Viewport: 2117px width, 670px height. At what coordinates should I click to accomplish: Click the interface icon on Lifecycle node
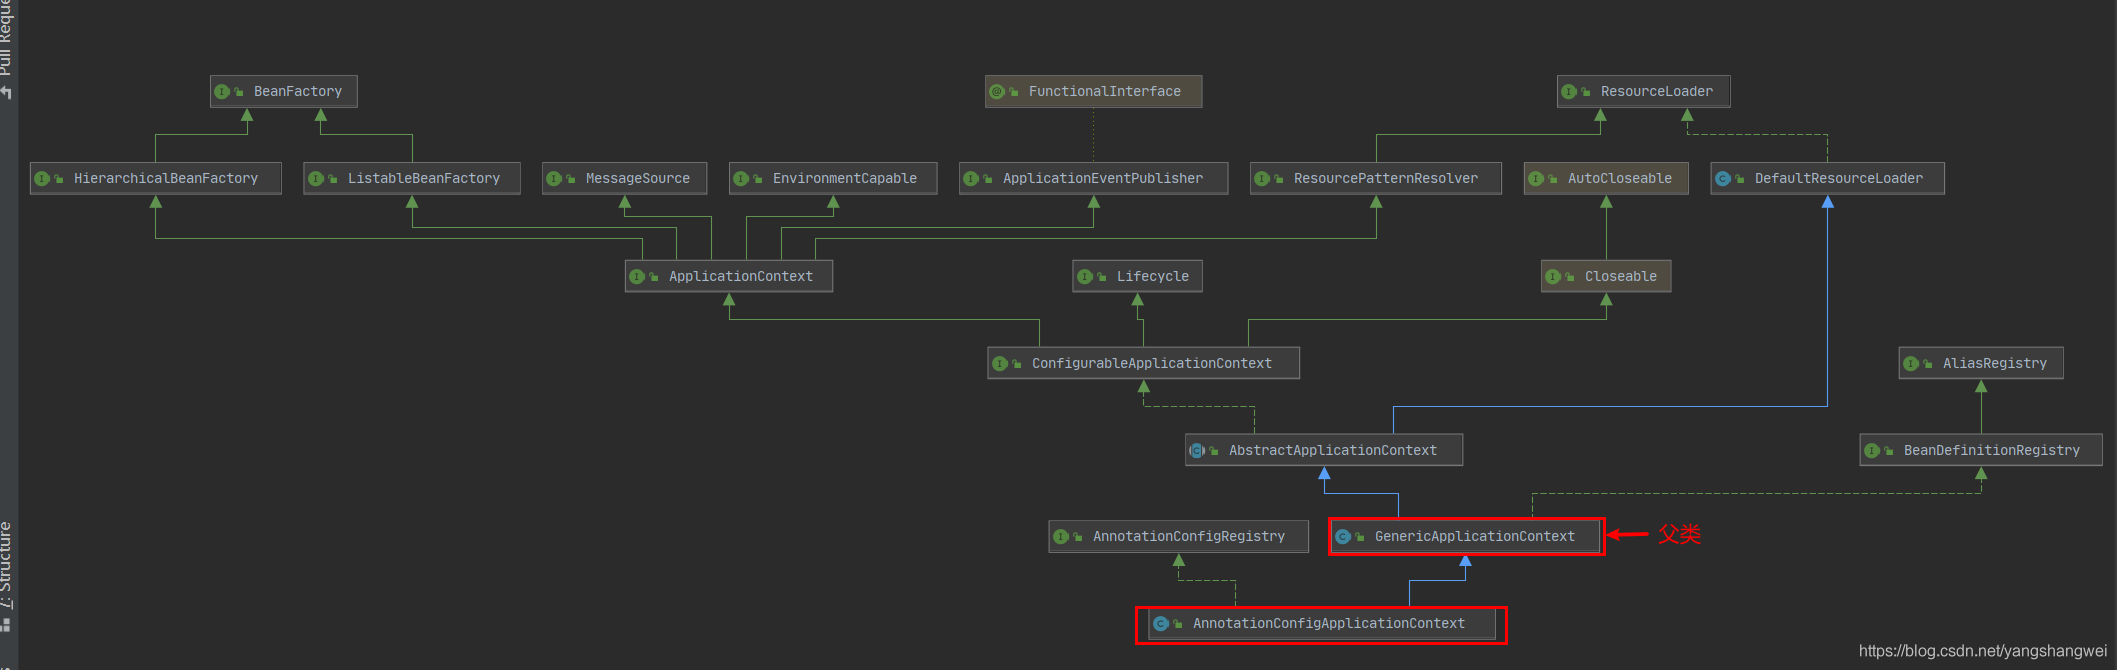tap(1085, 277)
